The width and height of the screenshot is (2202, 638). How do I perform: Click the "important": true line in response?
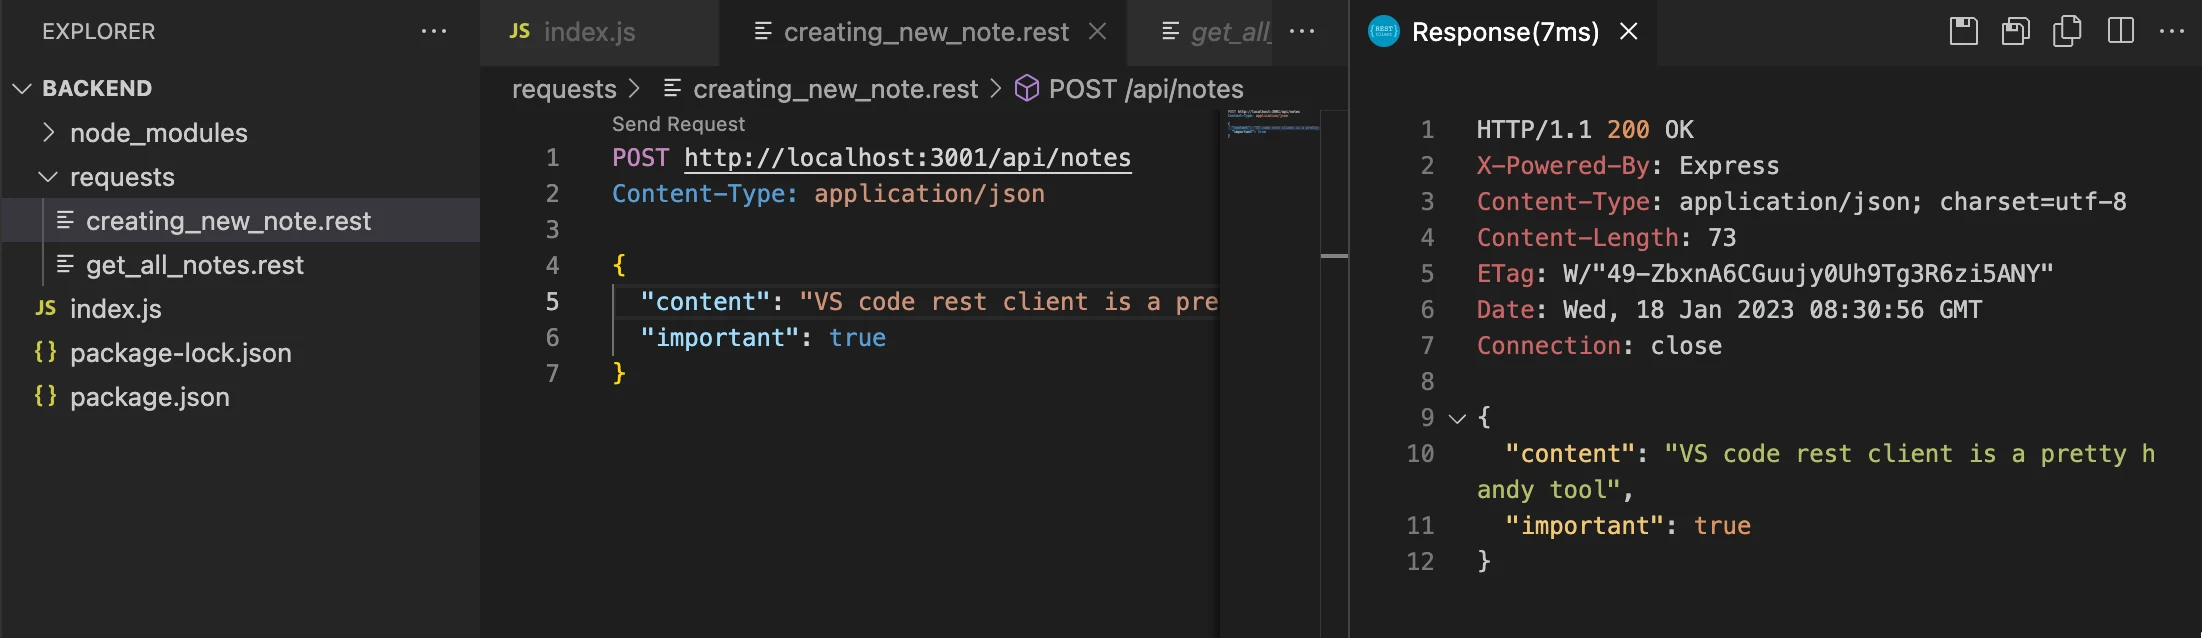click(x=1628, y=526)
